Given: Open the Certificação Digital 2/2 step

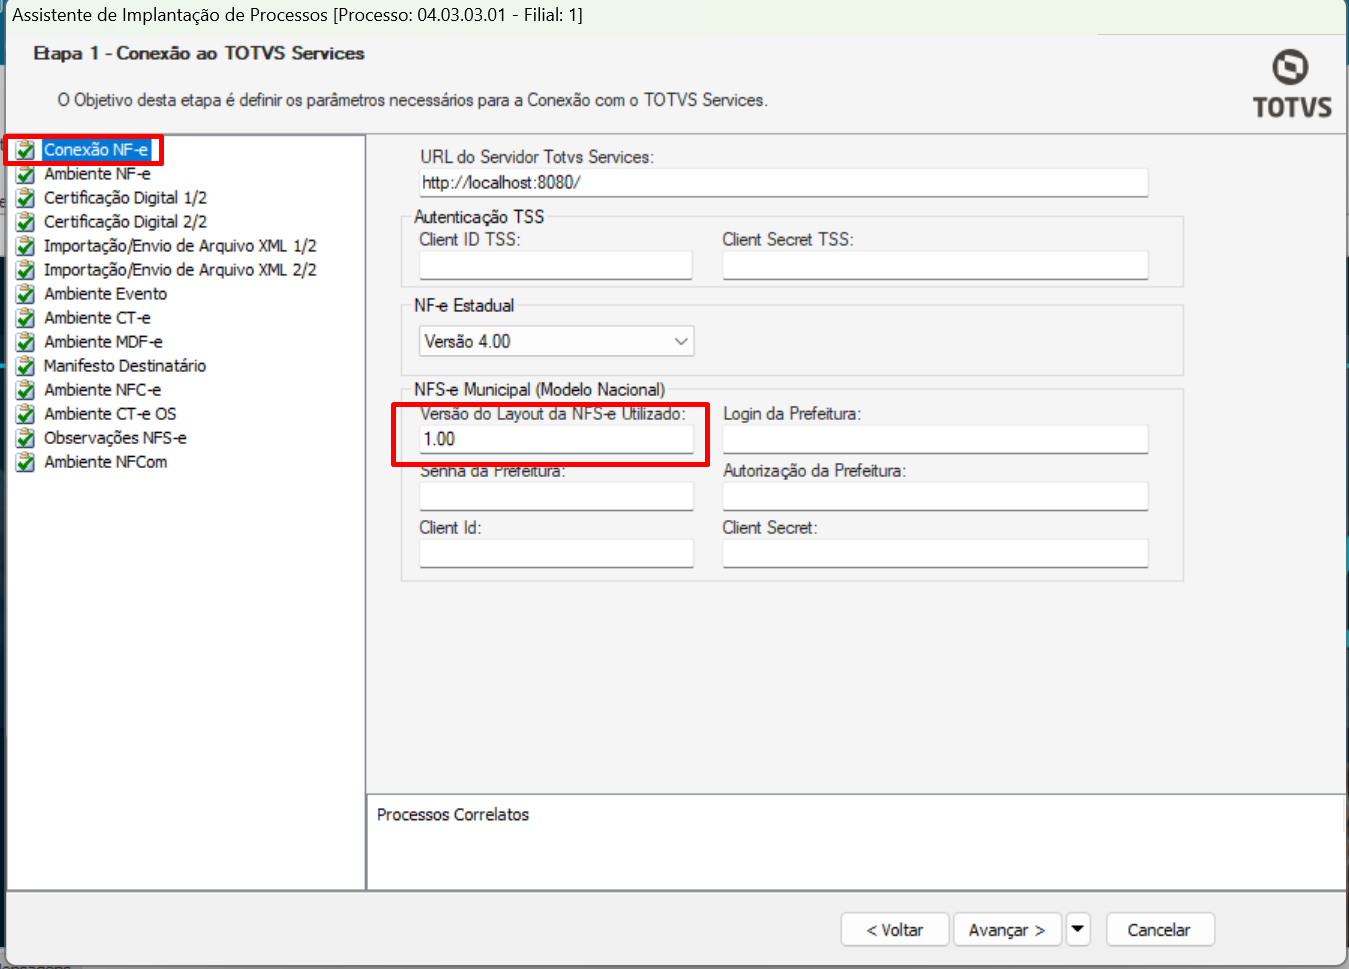Looking at the screenshot, I should 125,222.
